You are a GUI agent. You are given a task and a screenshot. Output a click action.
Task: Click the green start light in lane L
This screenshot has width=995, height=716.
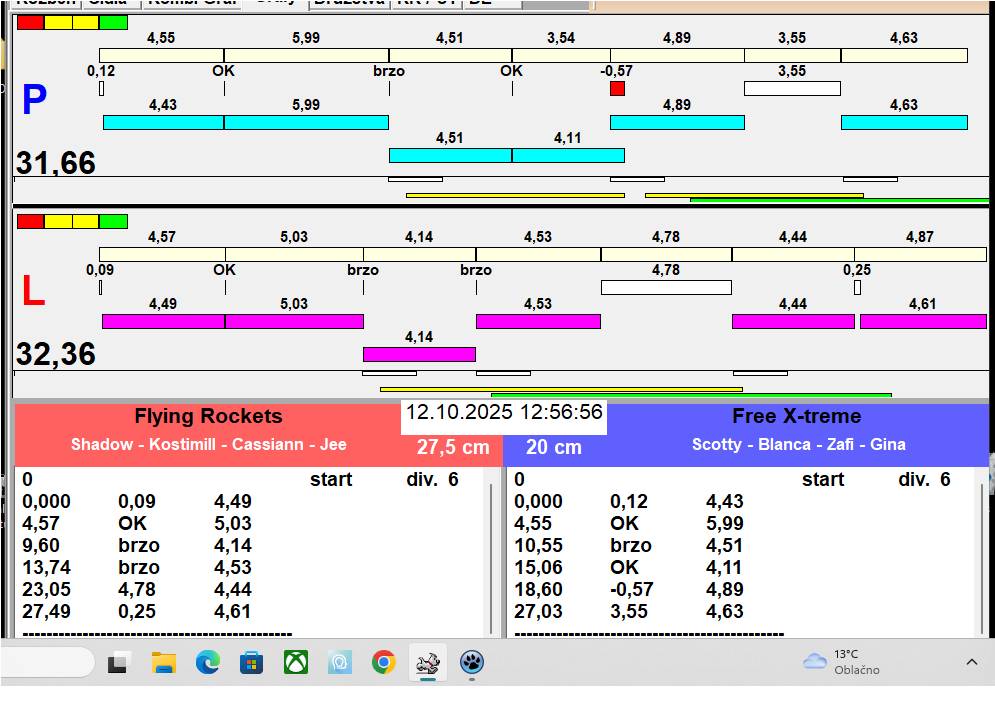coord(114,221)
